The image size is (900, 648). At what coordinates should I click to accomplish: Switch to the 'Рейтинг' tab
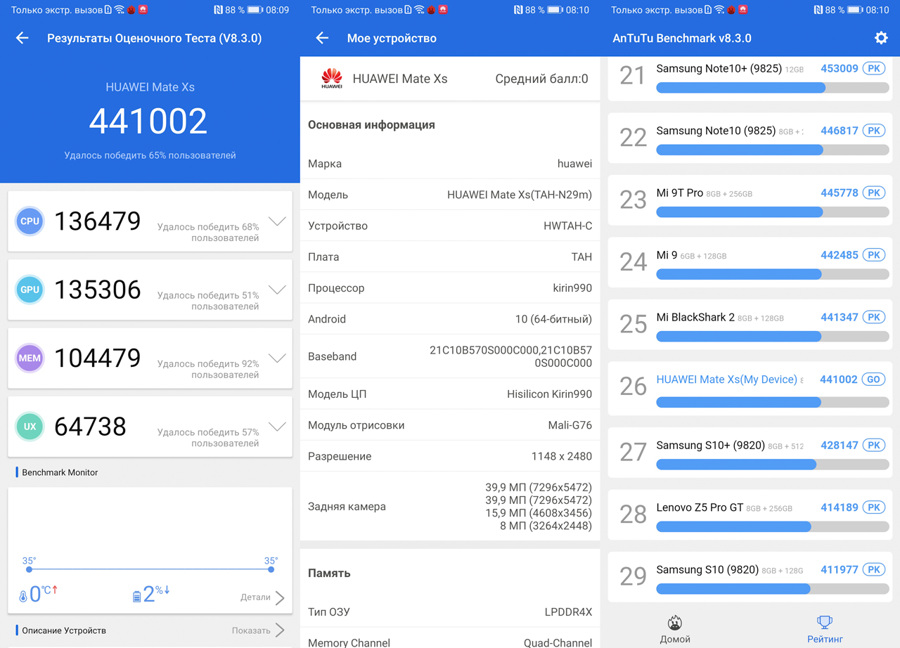825,629
